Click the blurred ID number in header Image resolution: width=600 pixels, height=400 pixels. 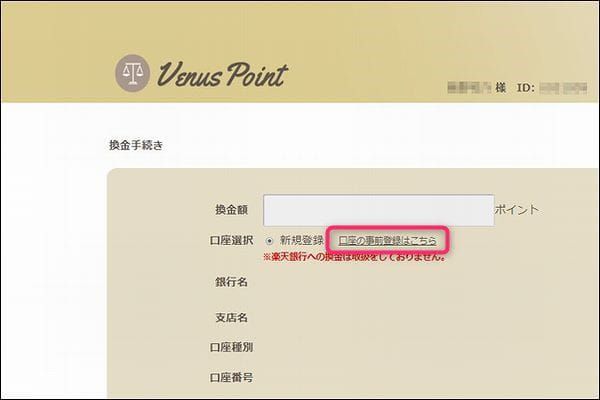pyautogui.click(x=563, y=88)
